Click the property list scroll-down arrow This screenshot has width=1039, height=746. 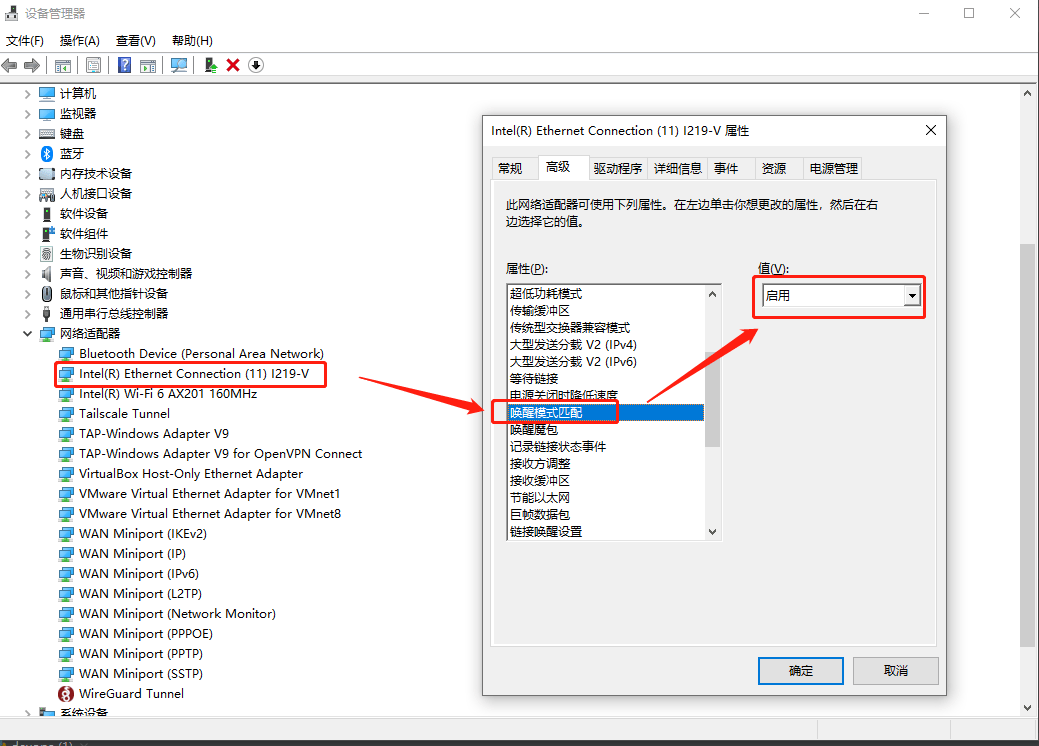(x=712, y=531)
